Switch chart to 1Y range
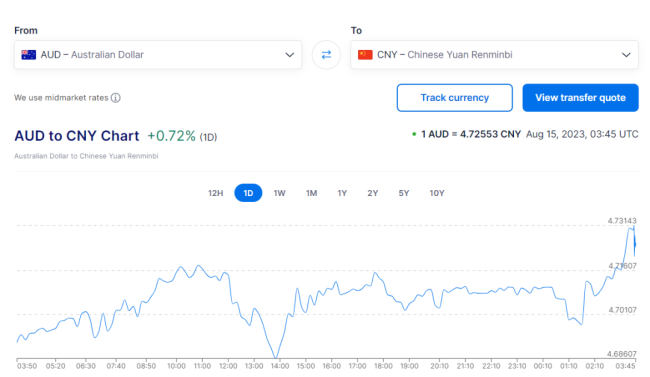Image resolution: width=650 pixels, height=377 pixels. click(342, 193)
